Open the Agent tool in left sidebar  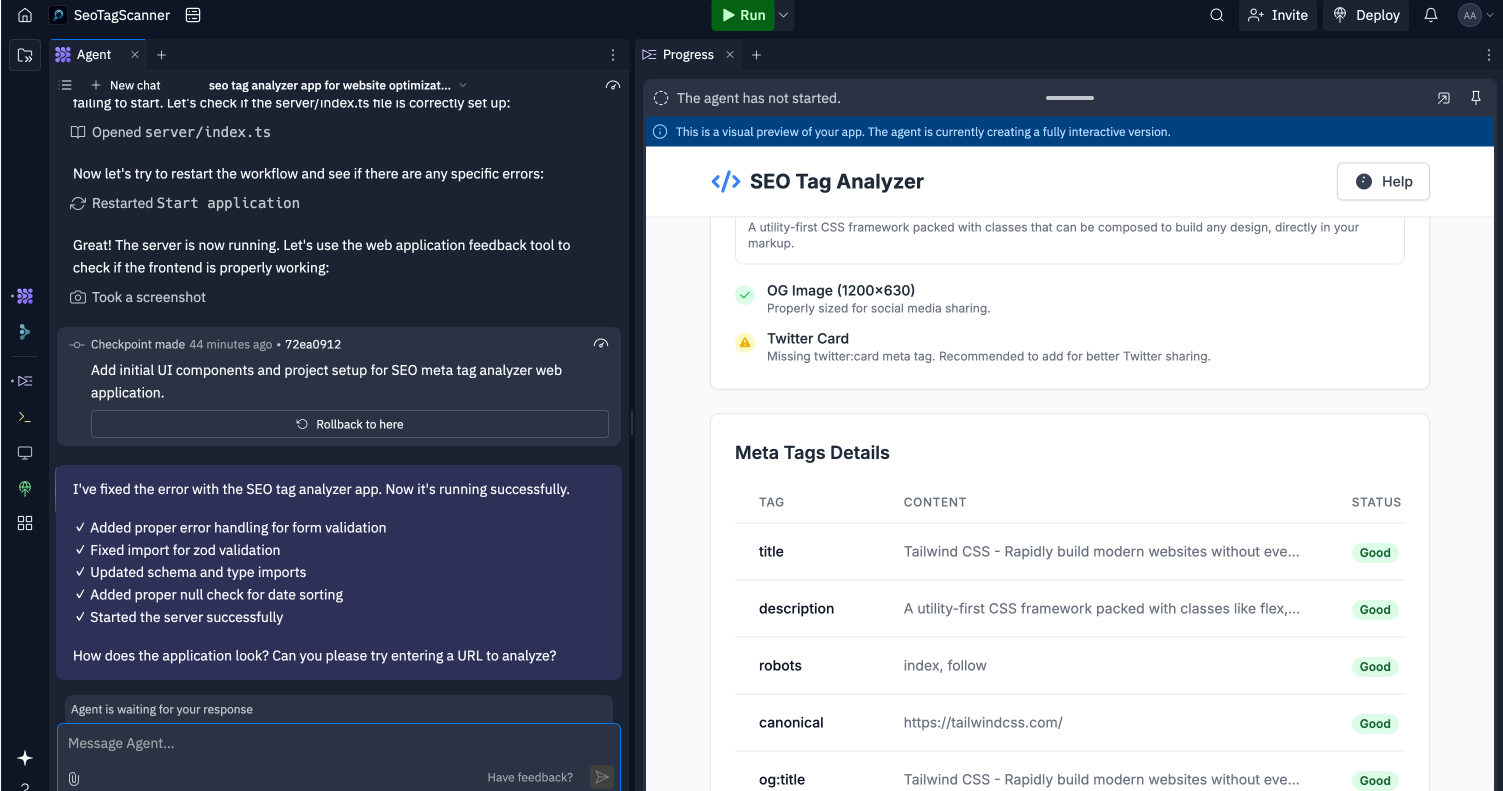click(25, 296)
